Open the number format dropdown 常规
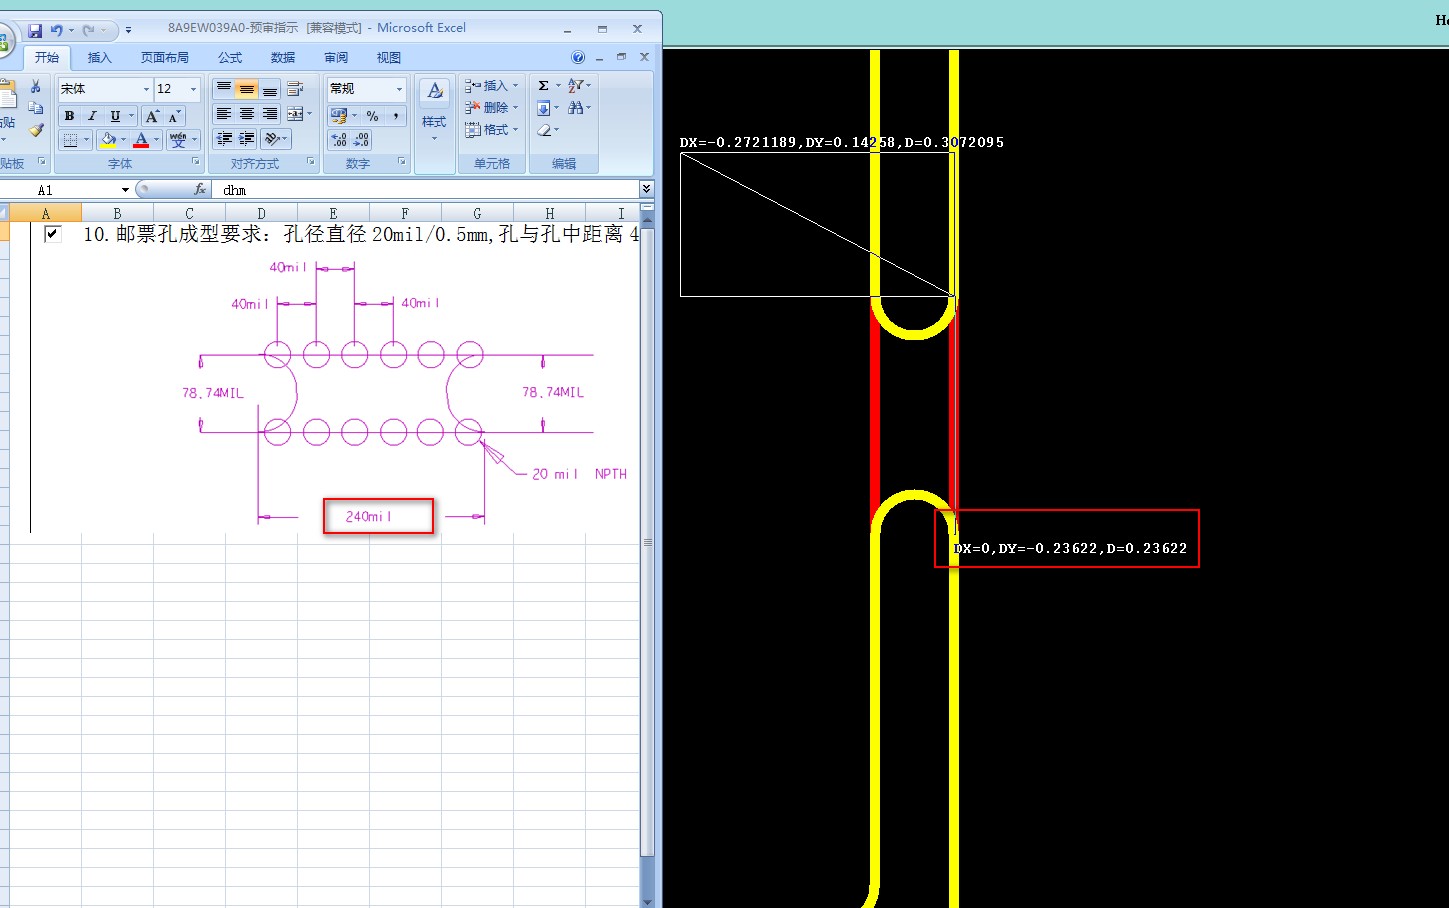This screenshot has height=908, width=1449. pyautogui.click(x=399, y=89)
